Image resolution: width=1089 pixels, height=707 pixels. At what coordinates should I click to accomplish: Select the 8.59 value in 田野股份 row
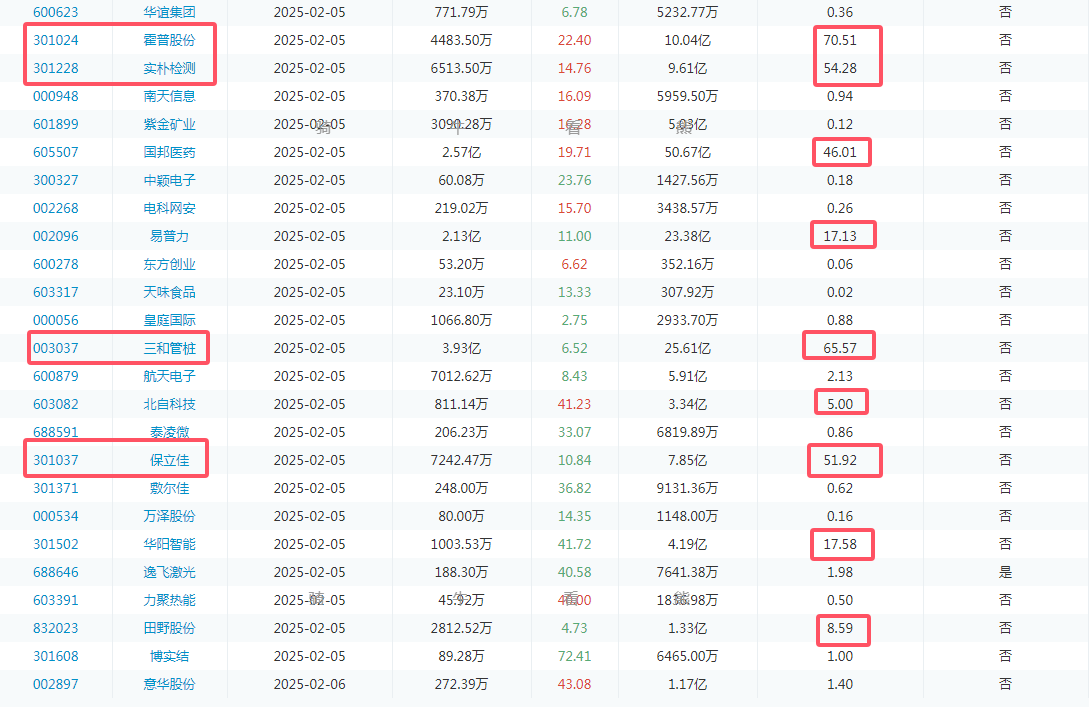click(840, 628)
